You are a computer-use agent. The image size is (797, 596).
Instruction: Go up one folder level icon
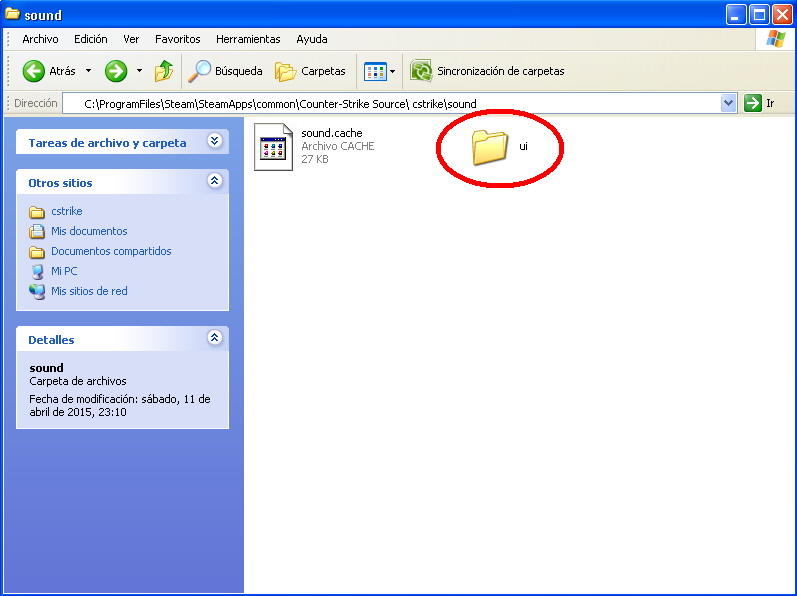point(164,71)
